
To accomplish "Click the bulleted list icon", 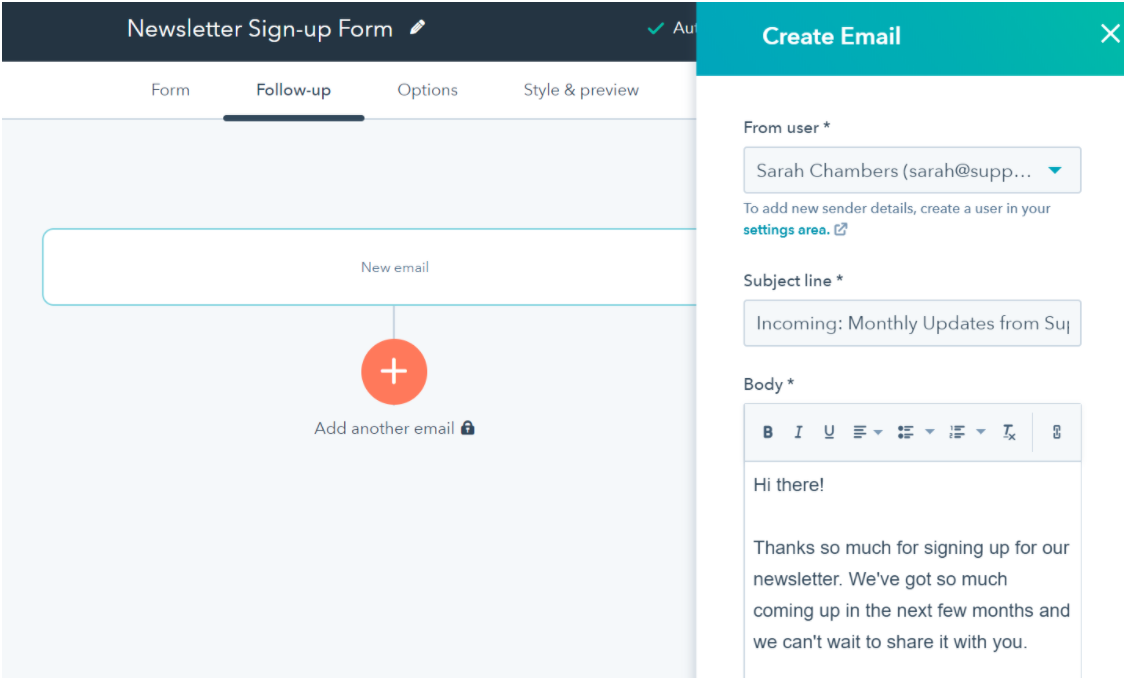I will point(905,432).
